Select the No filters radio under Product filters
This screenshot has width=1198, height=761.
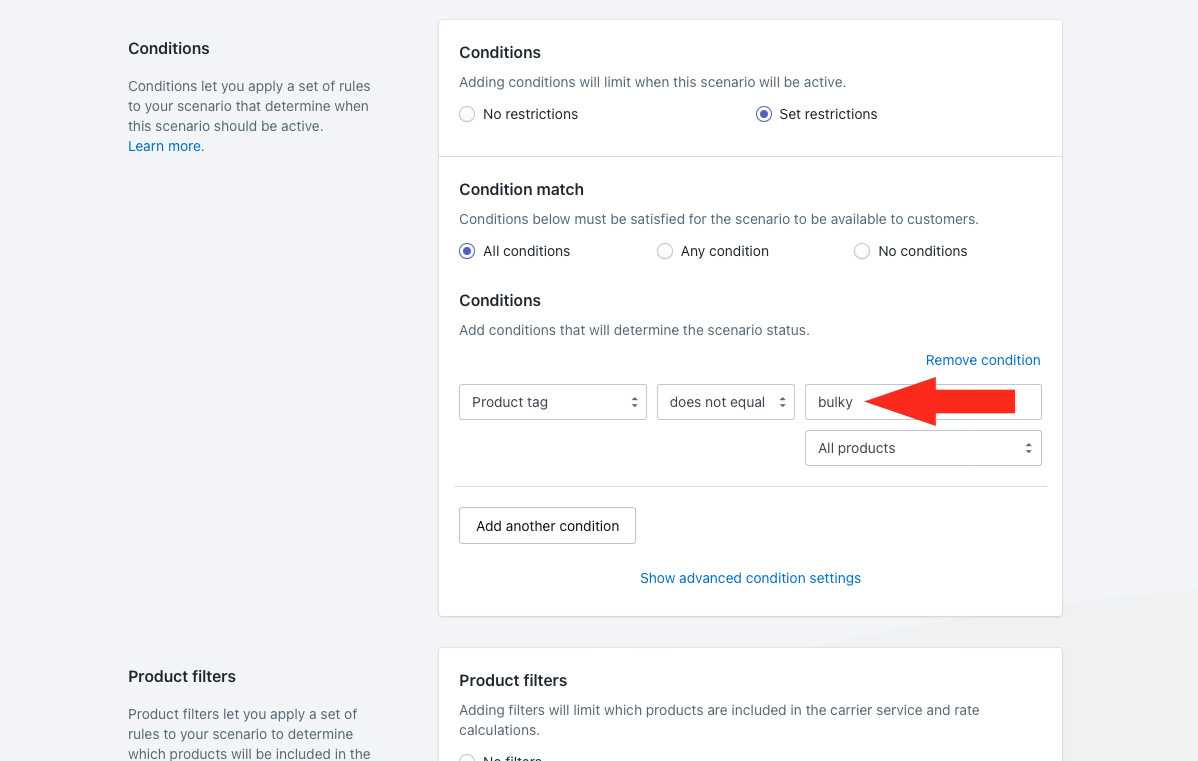[467, 758]
